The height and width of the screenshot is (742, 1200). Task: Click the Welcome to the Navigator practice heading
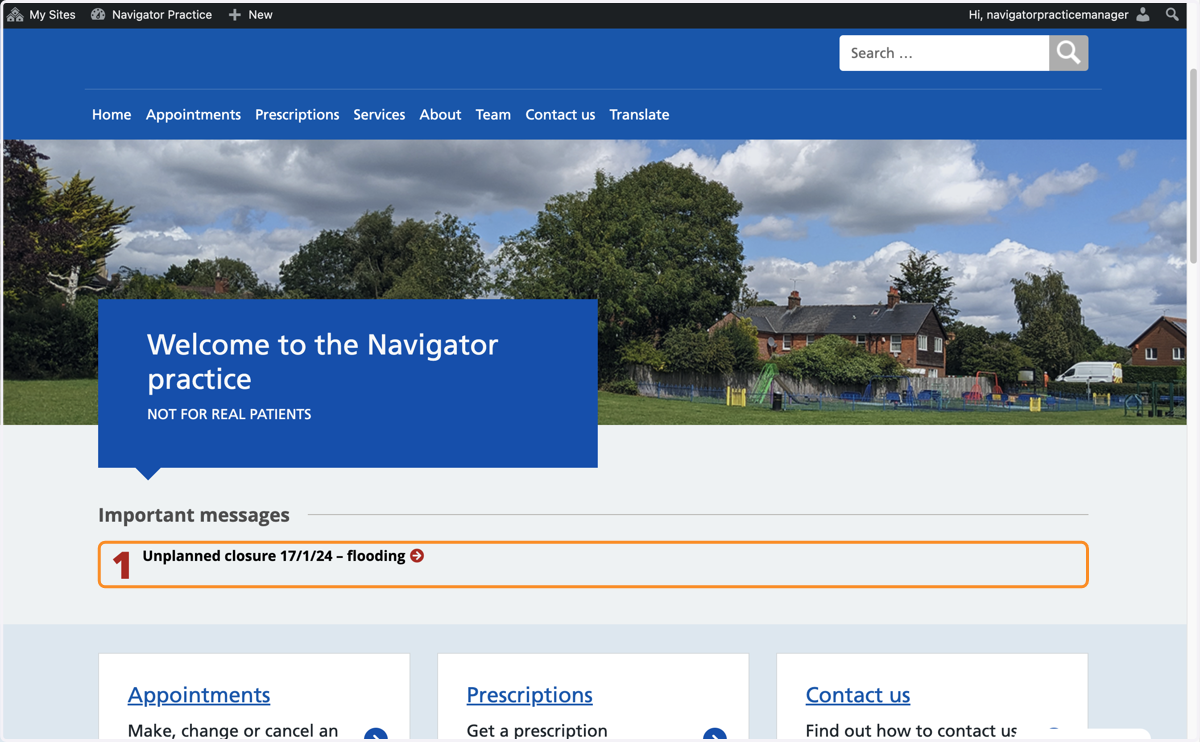pyautogui.click(x=322, y=361)
